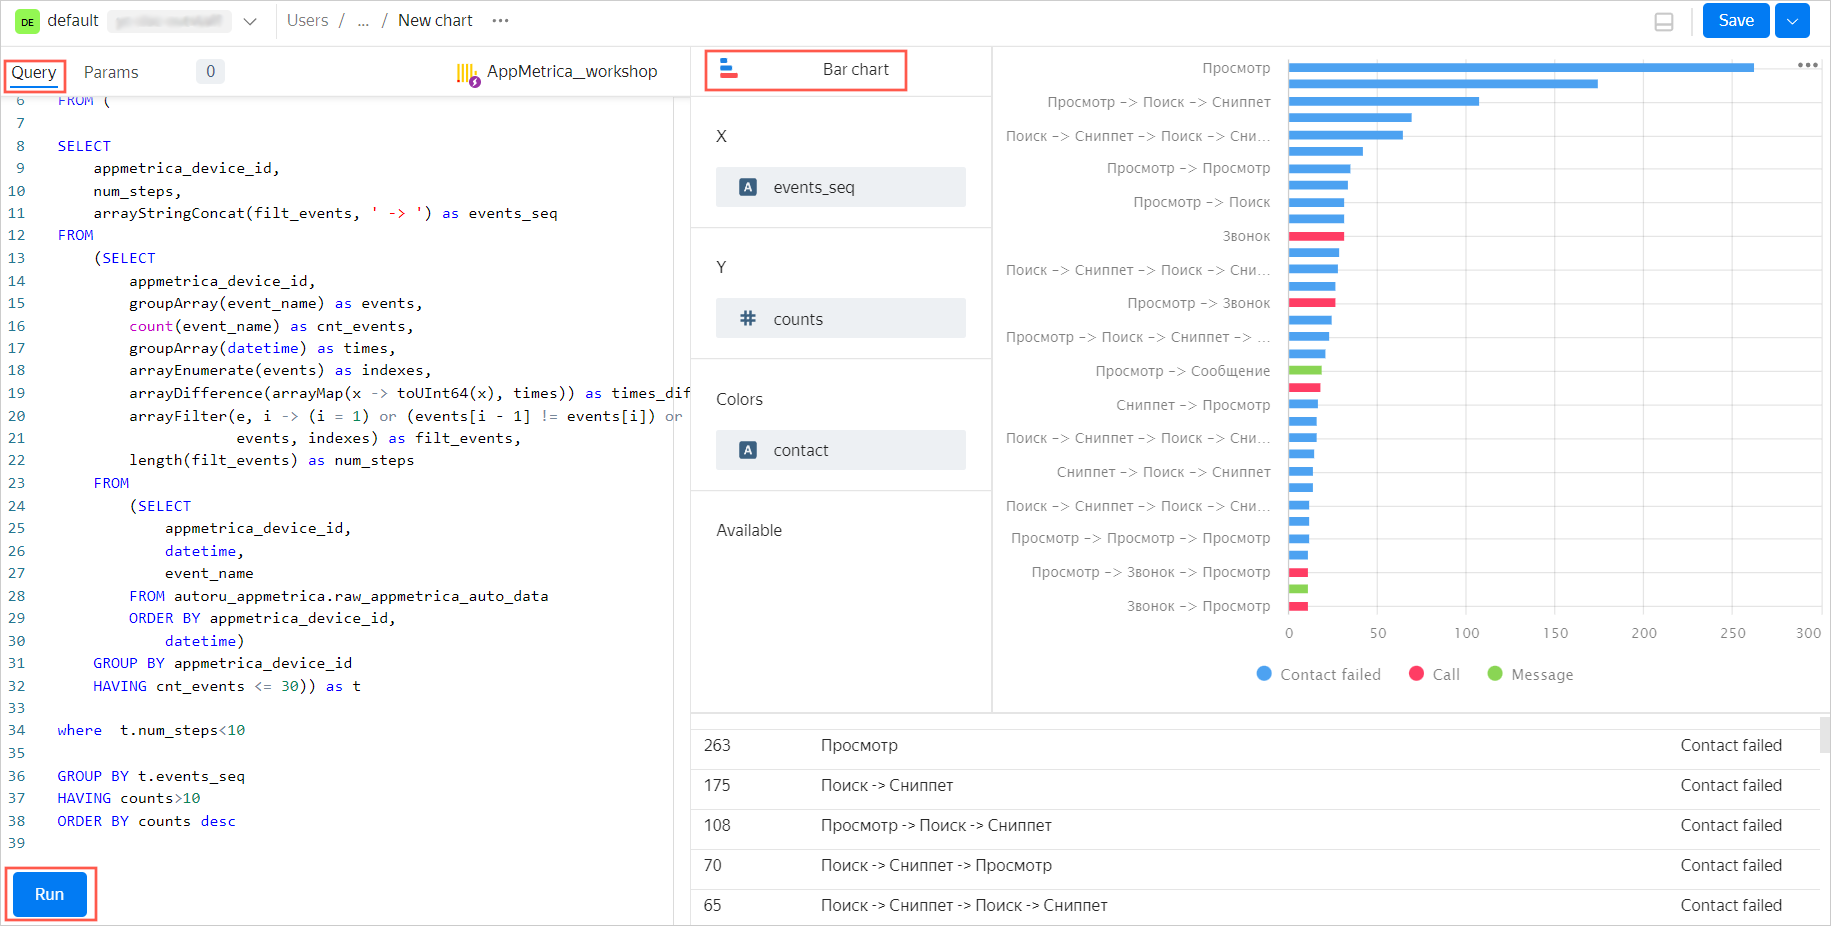The width and height of the screenshot is (1831, 926).
Task: Toggle the Message legend series
Action: coord(1530,675)
